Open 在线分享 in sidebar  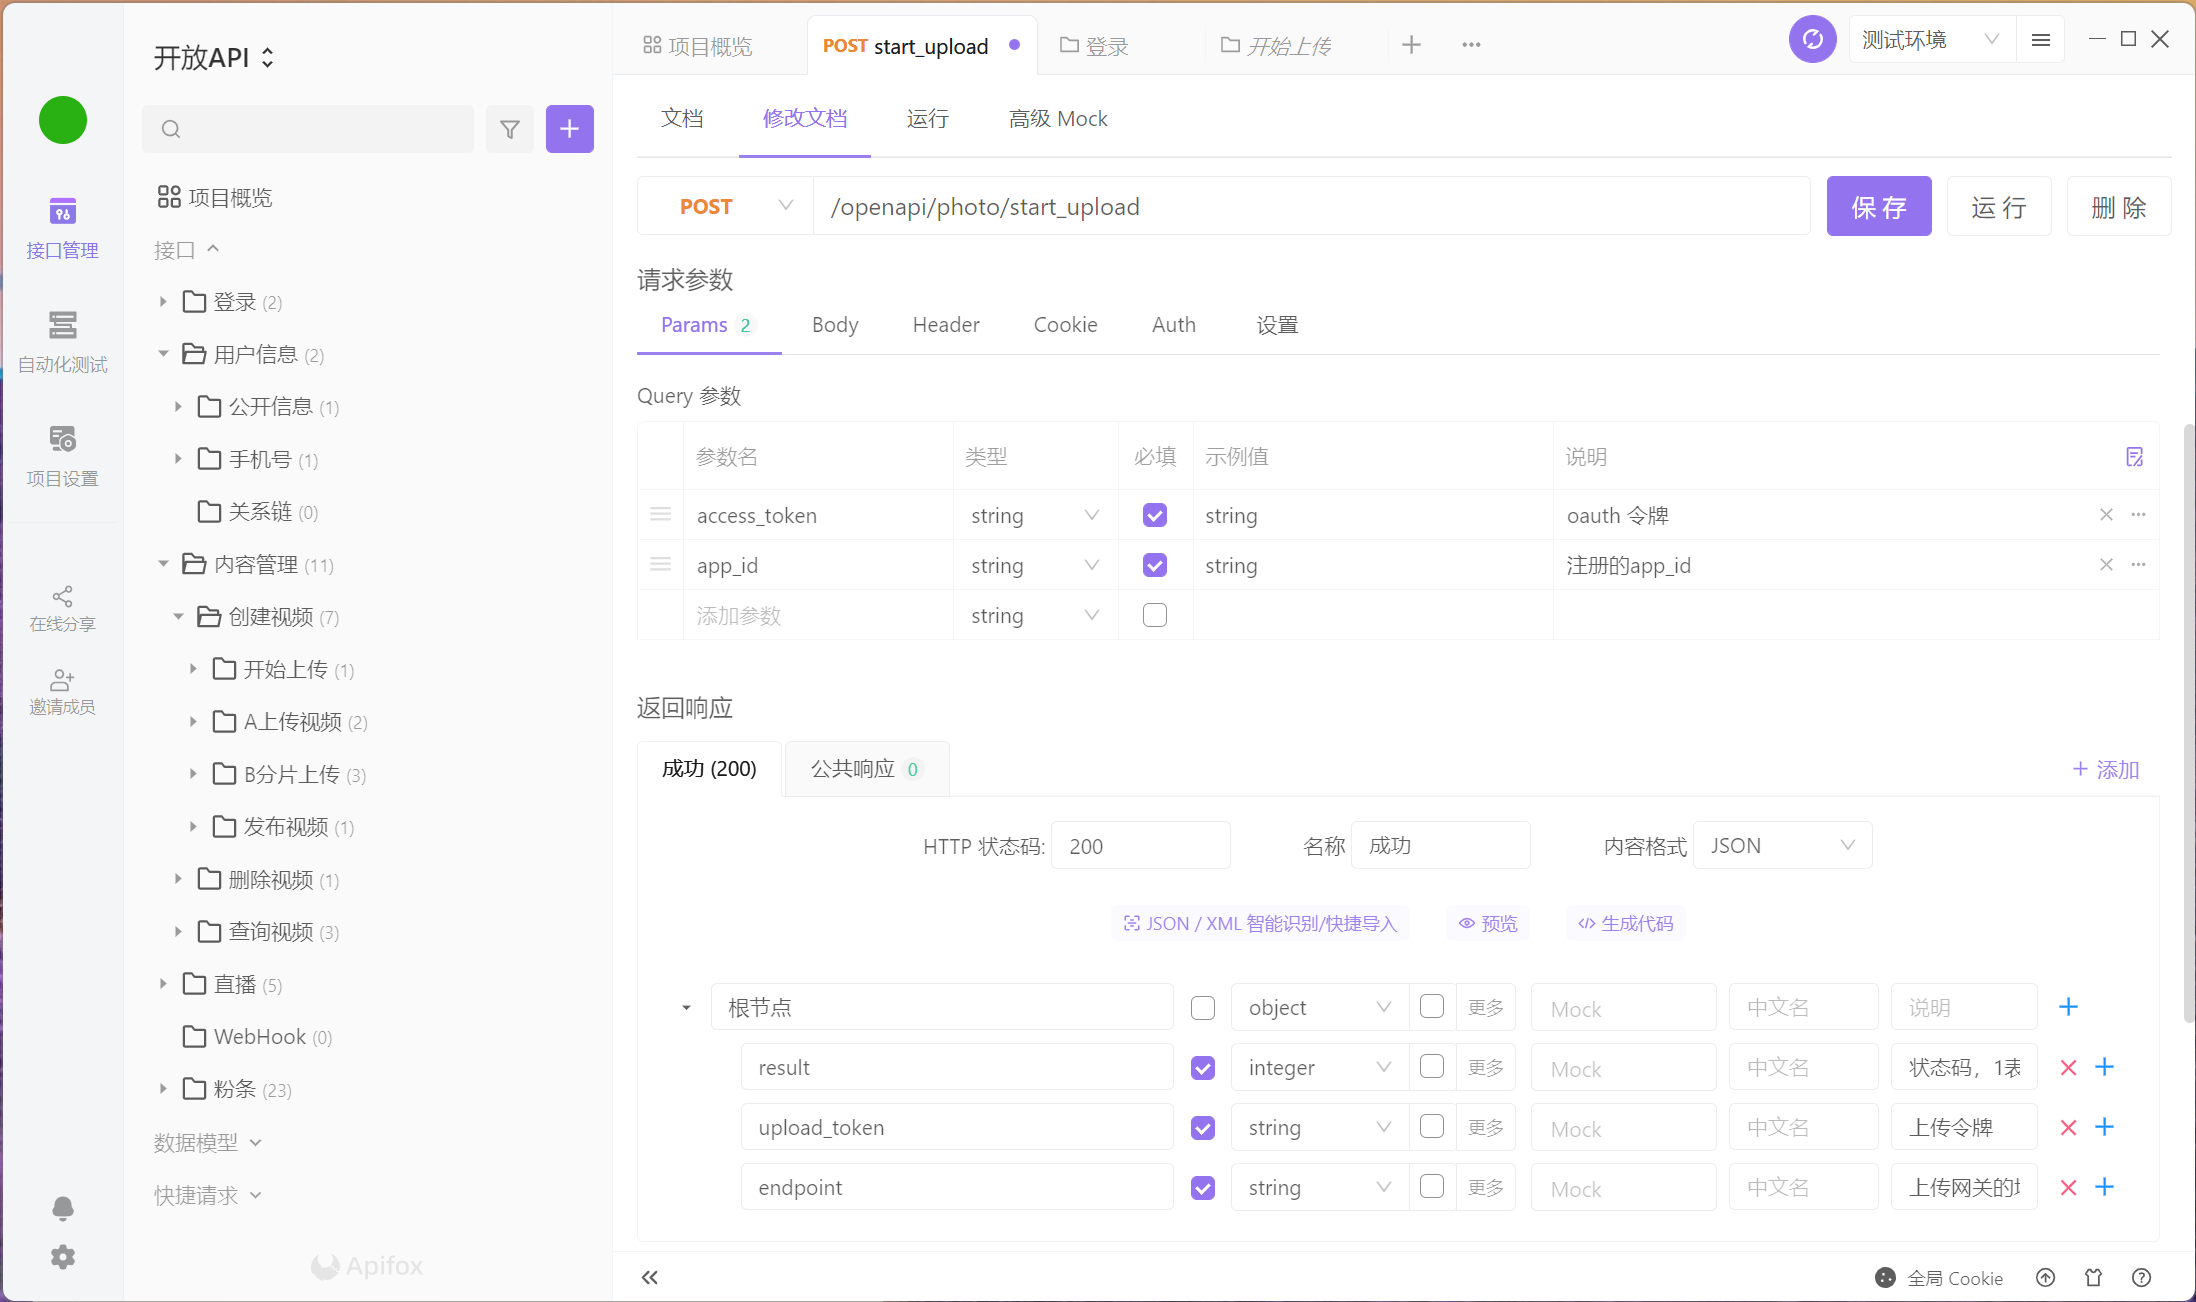62,609
